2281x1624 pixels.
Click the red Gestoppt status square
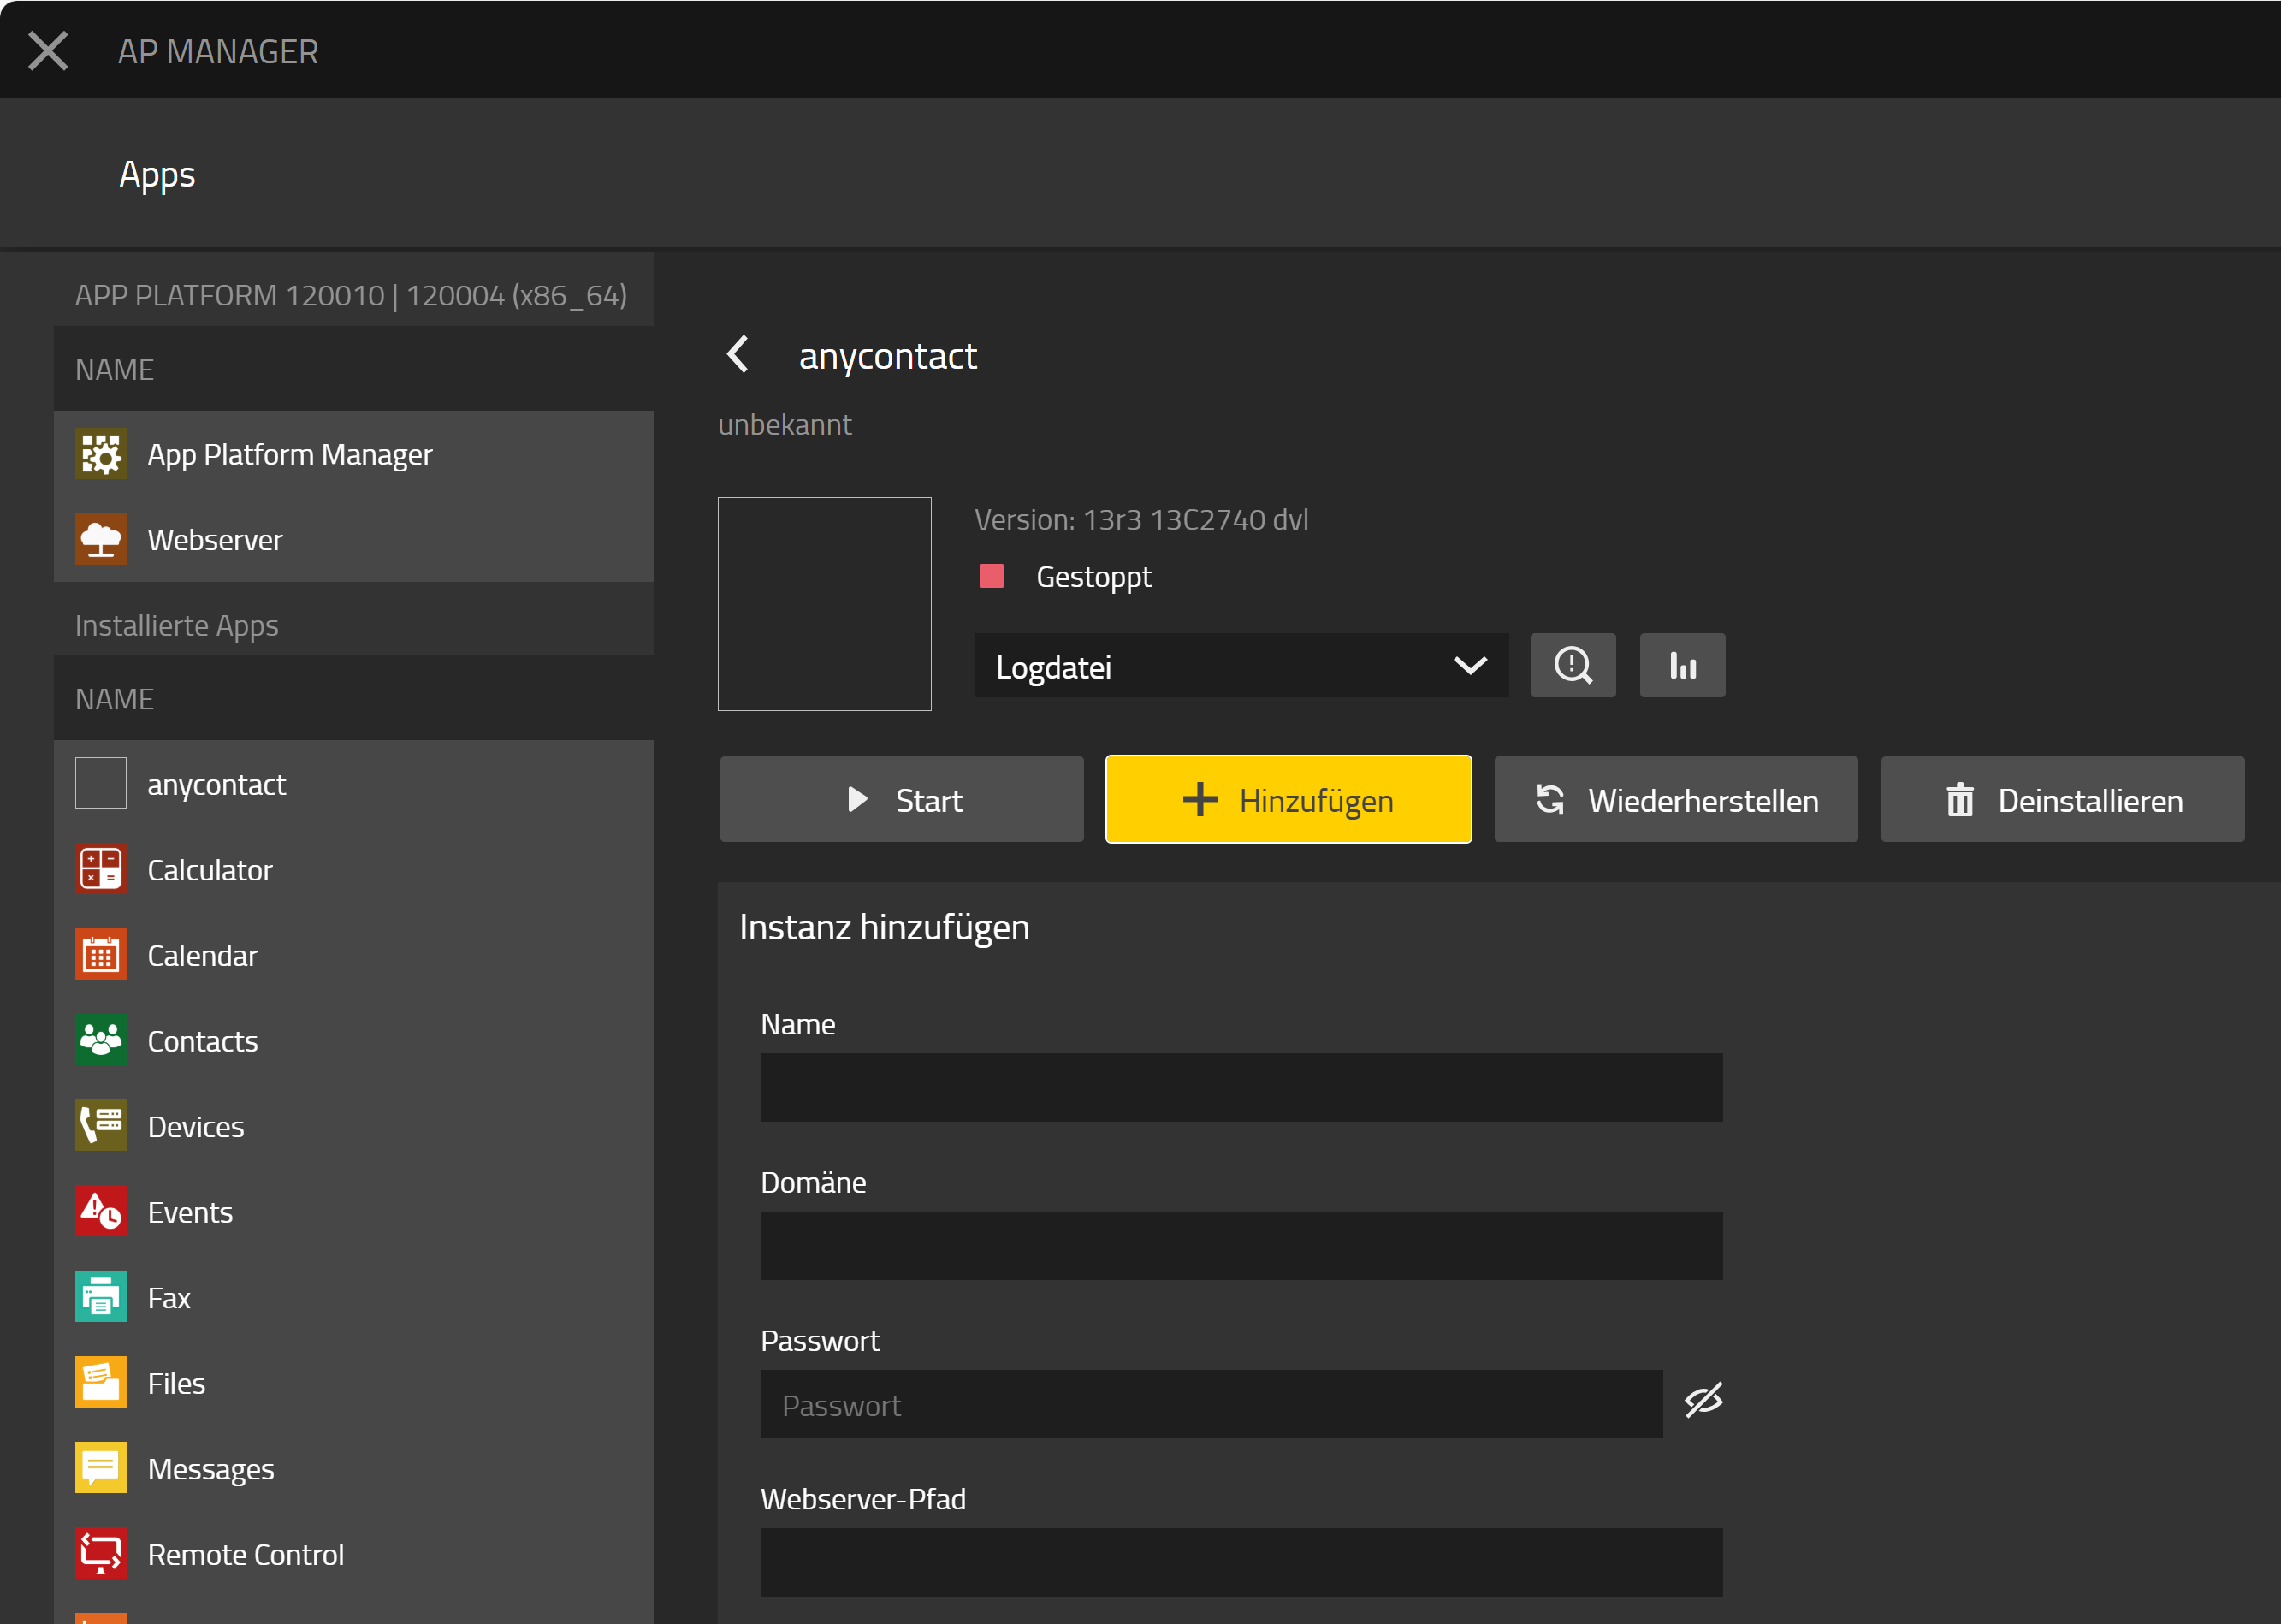pyautogui.click(x=991, y=575)
